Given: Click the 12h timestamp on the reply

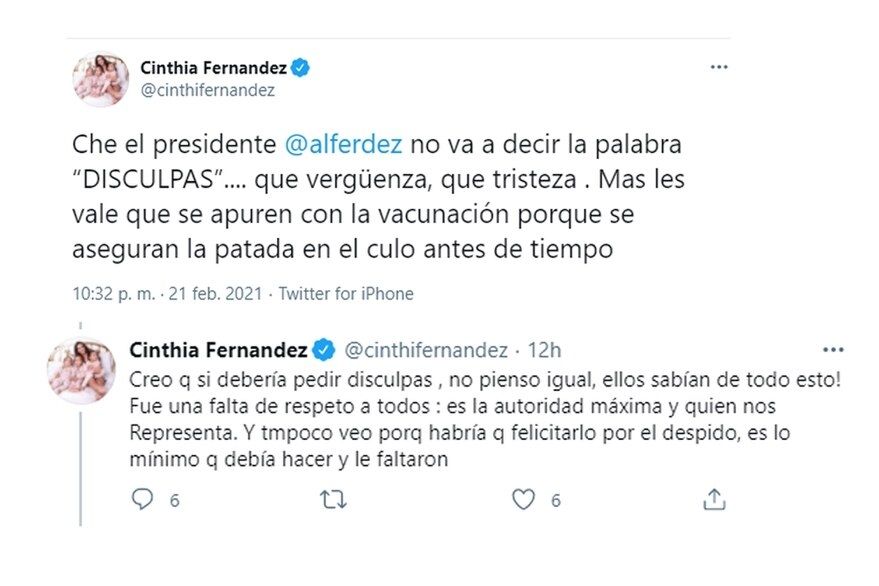Looking at the screenshot, I should click(545, 350).
